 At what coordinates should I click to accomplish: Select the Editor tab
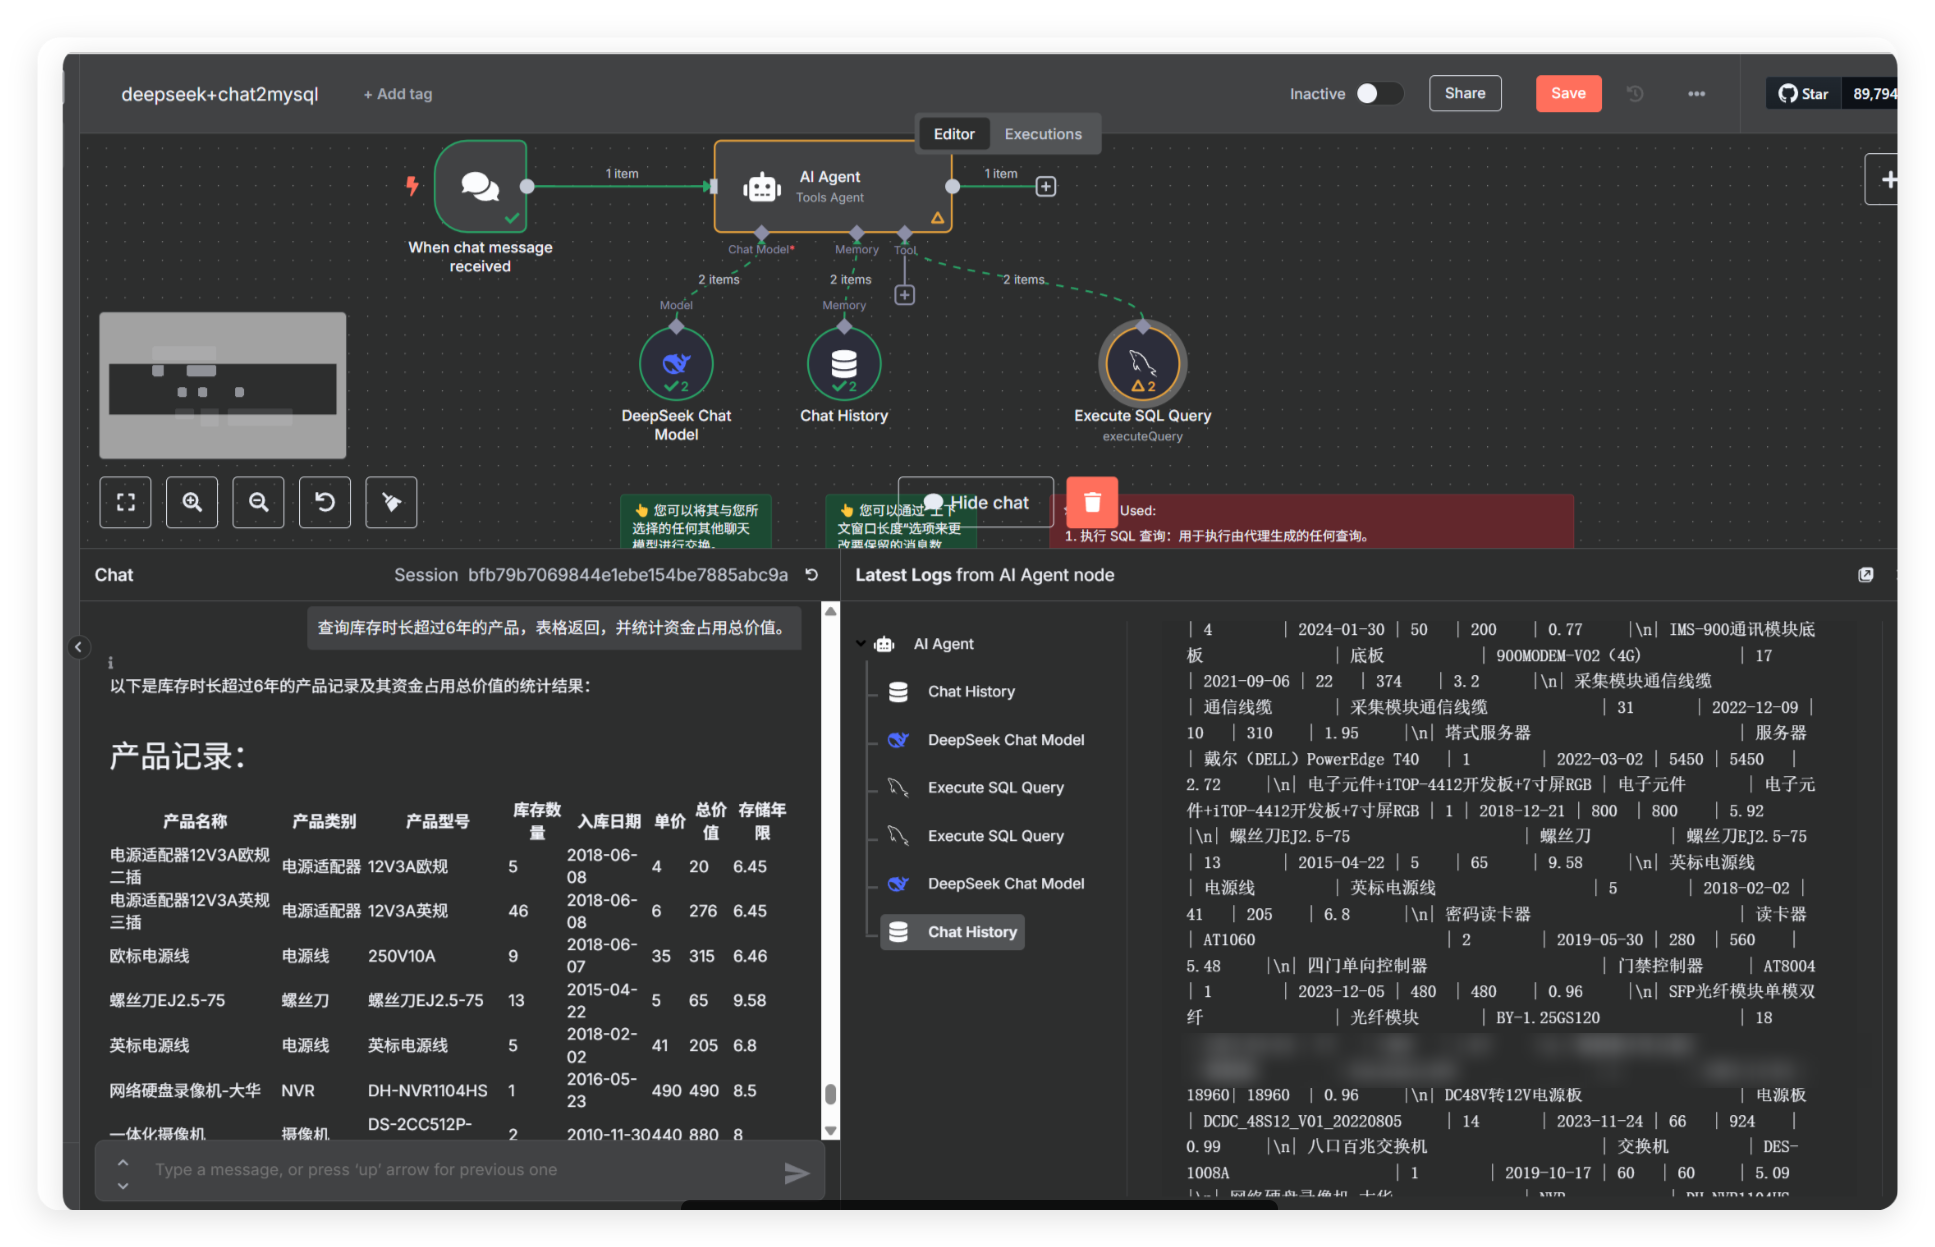(x=953, y=133)
